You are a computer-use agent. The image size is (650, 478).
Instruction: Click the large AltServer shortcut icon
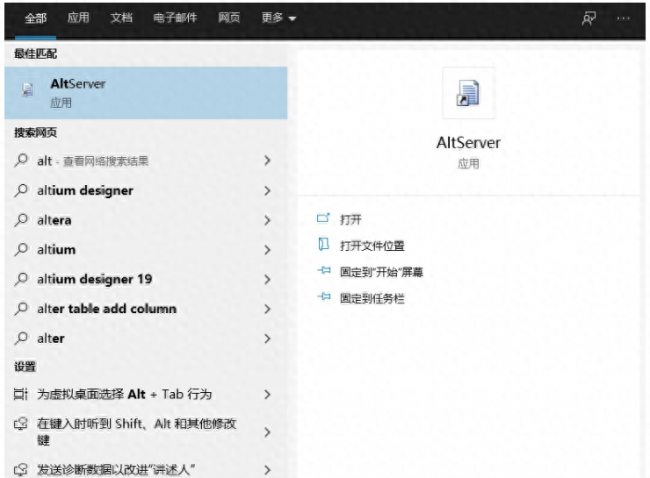(x=468, y=93)
